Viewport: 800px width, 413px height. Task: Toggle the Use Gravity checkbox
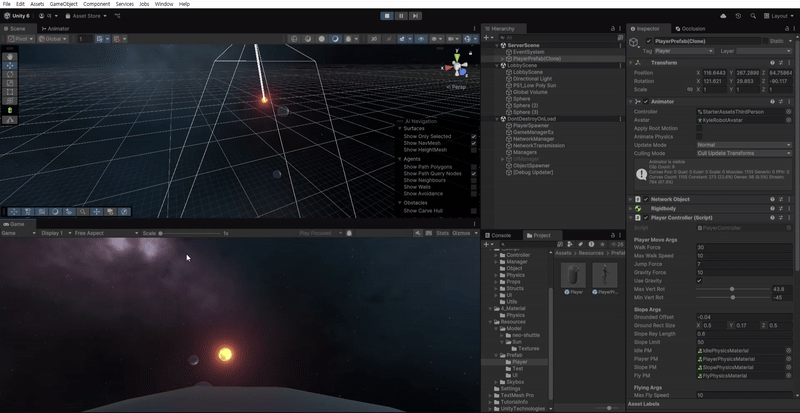699,280
